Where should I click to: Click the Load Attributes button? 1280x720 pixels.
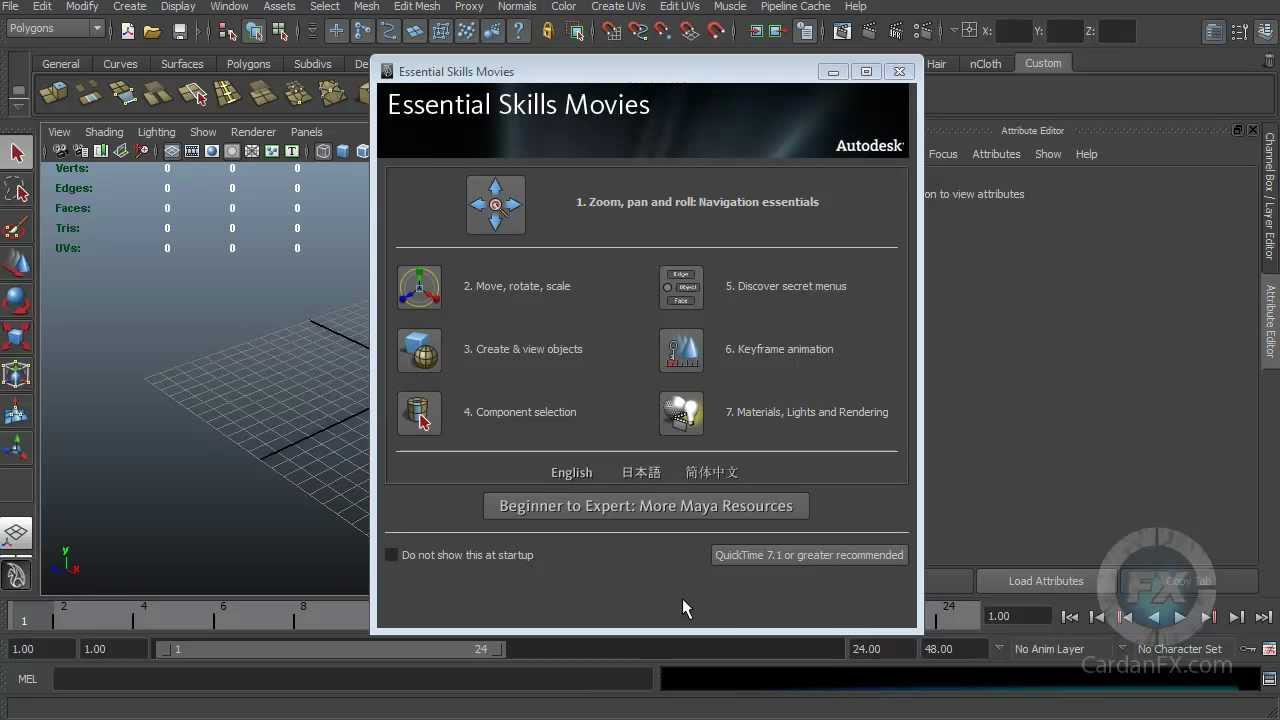(1046, 581)
